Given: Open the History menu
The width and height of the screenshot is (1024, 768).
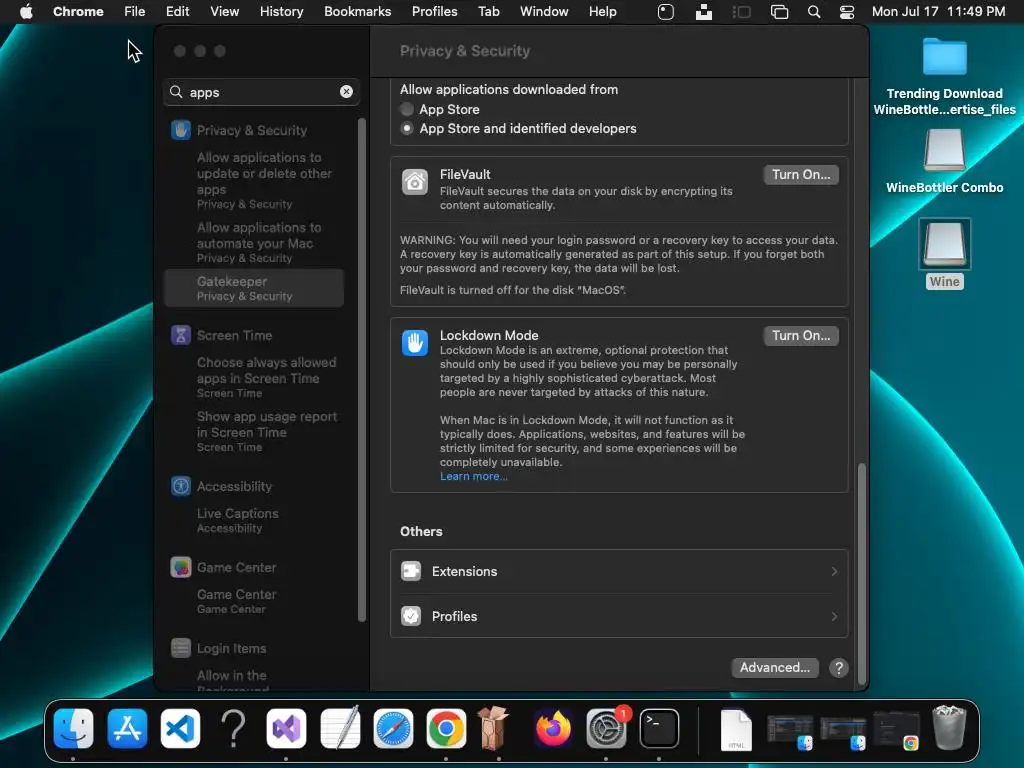Looking at the screenshot, I should coord(281,11).
